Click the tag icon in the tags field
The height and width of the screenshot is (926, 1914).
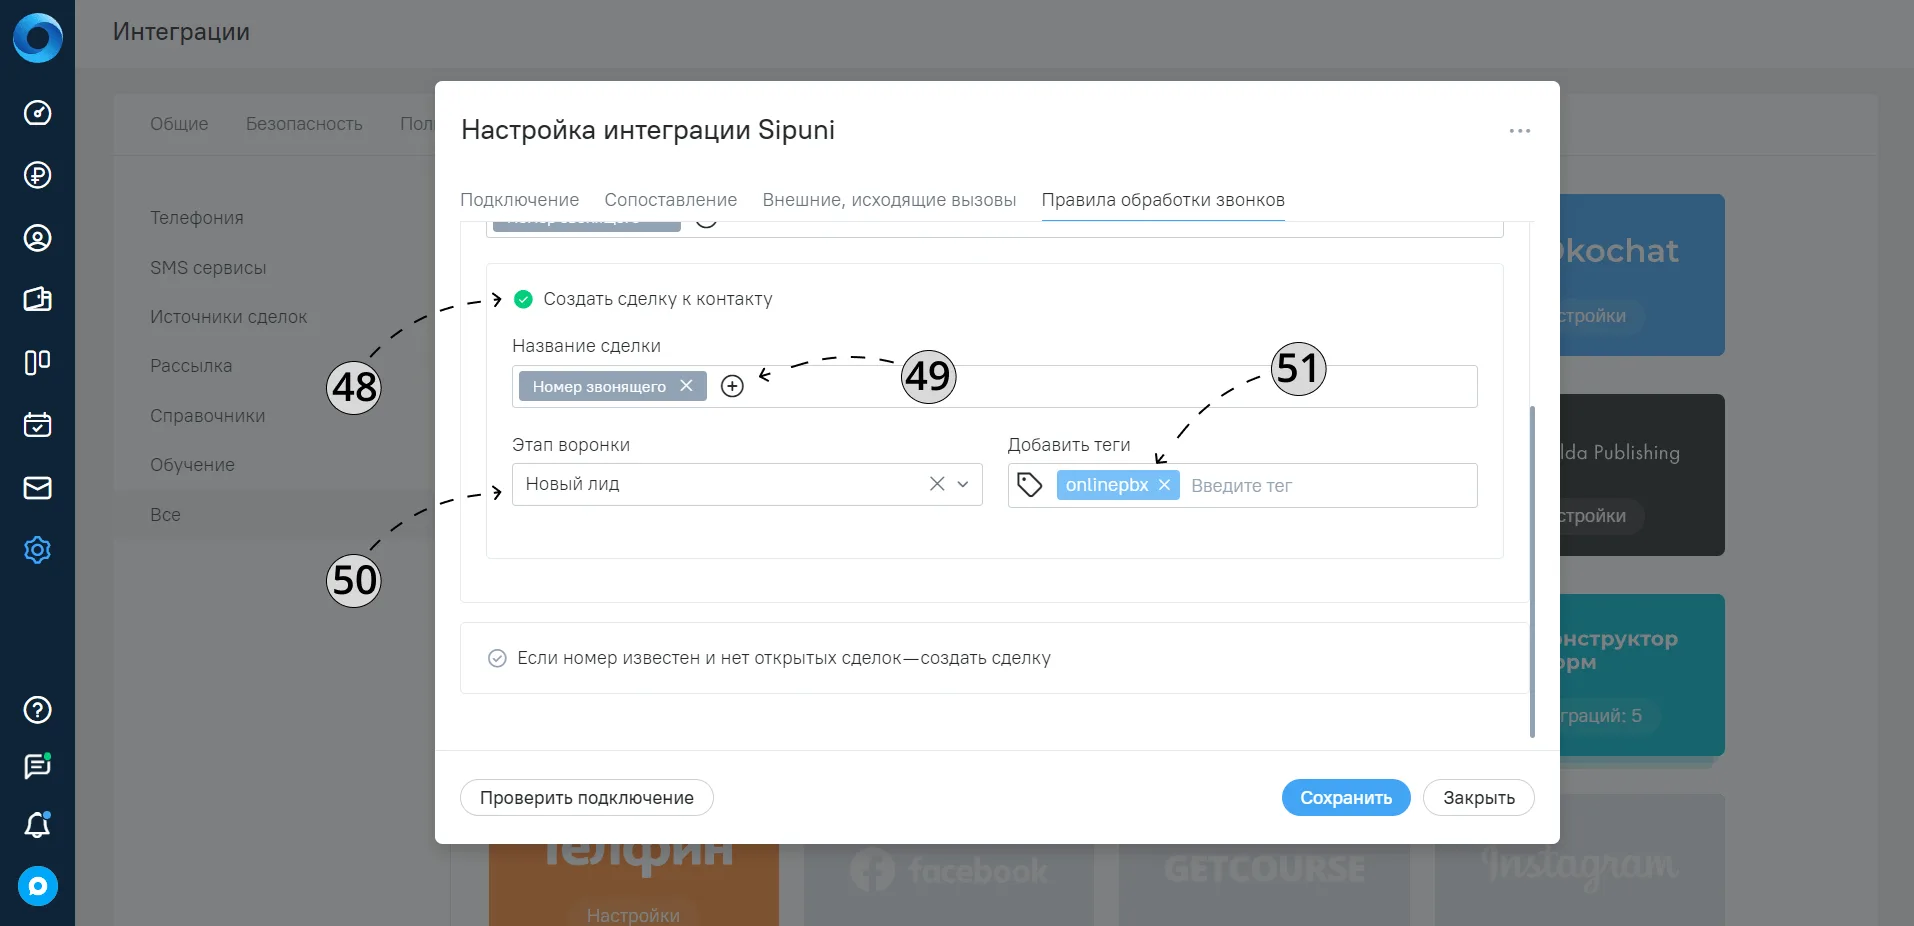coord(1030,485)
